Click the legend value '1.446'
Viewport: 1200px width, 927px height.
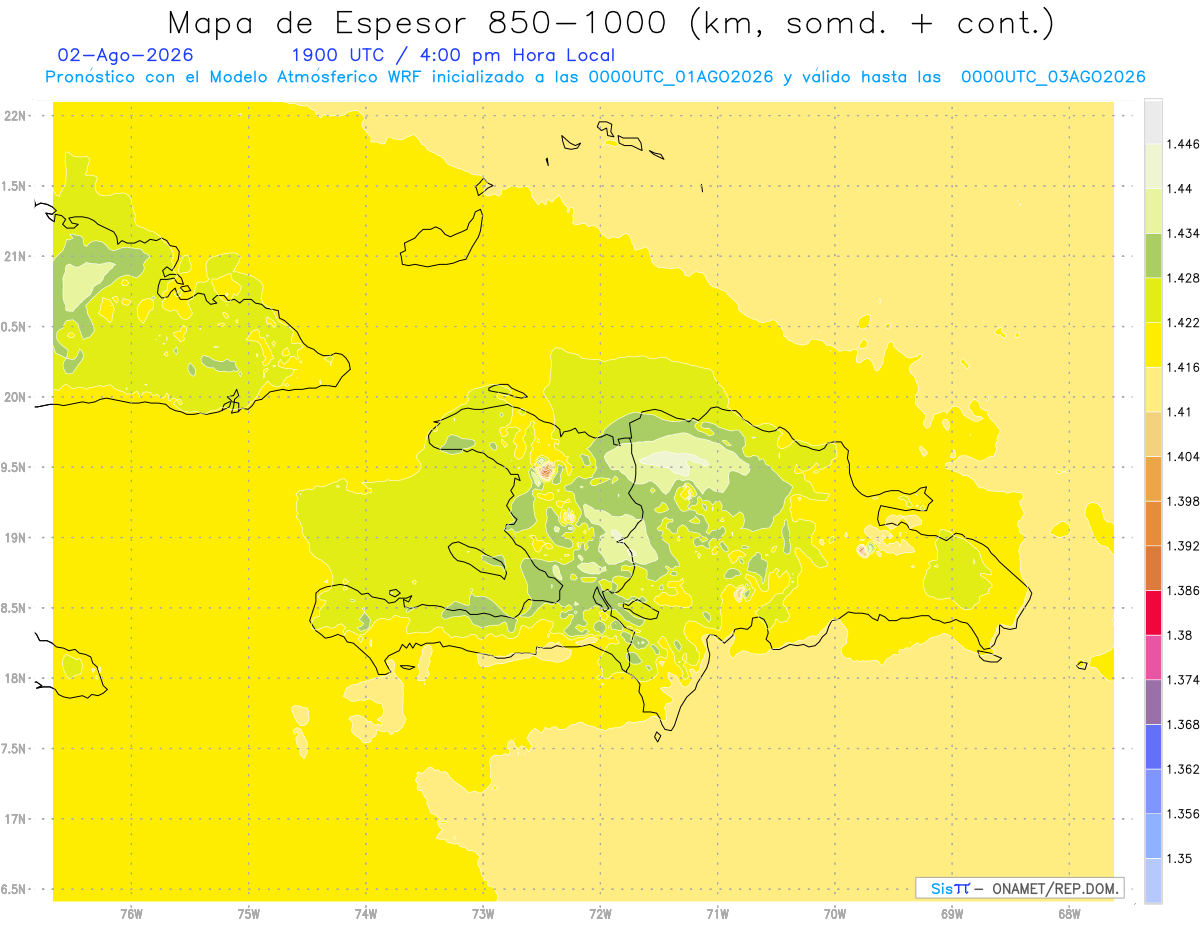click(x=1182, y=144)
